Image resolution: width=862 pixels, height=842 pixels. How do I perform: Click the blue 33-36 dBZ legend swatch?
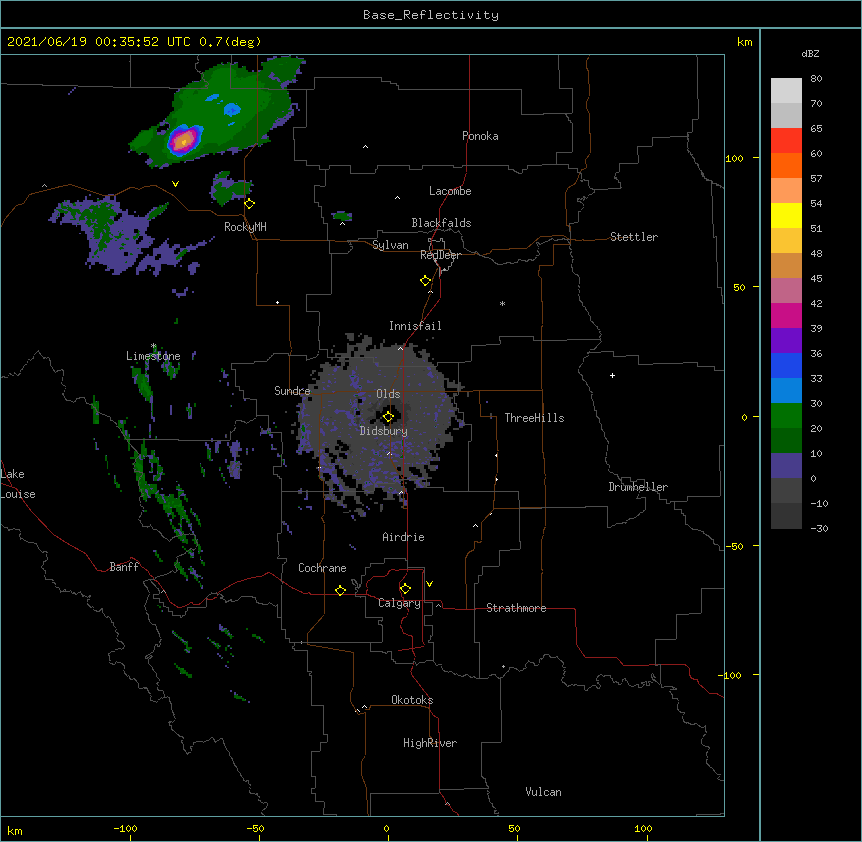tap(786, 365)
